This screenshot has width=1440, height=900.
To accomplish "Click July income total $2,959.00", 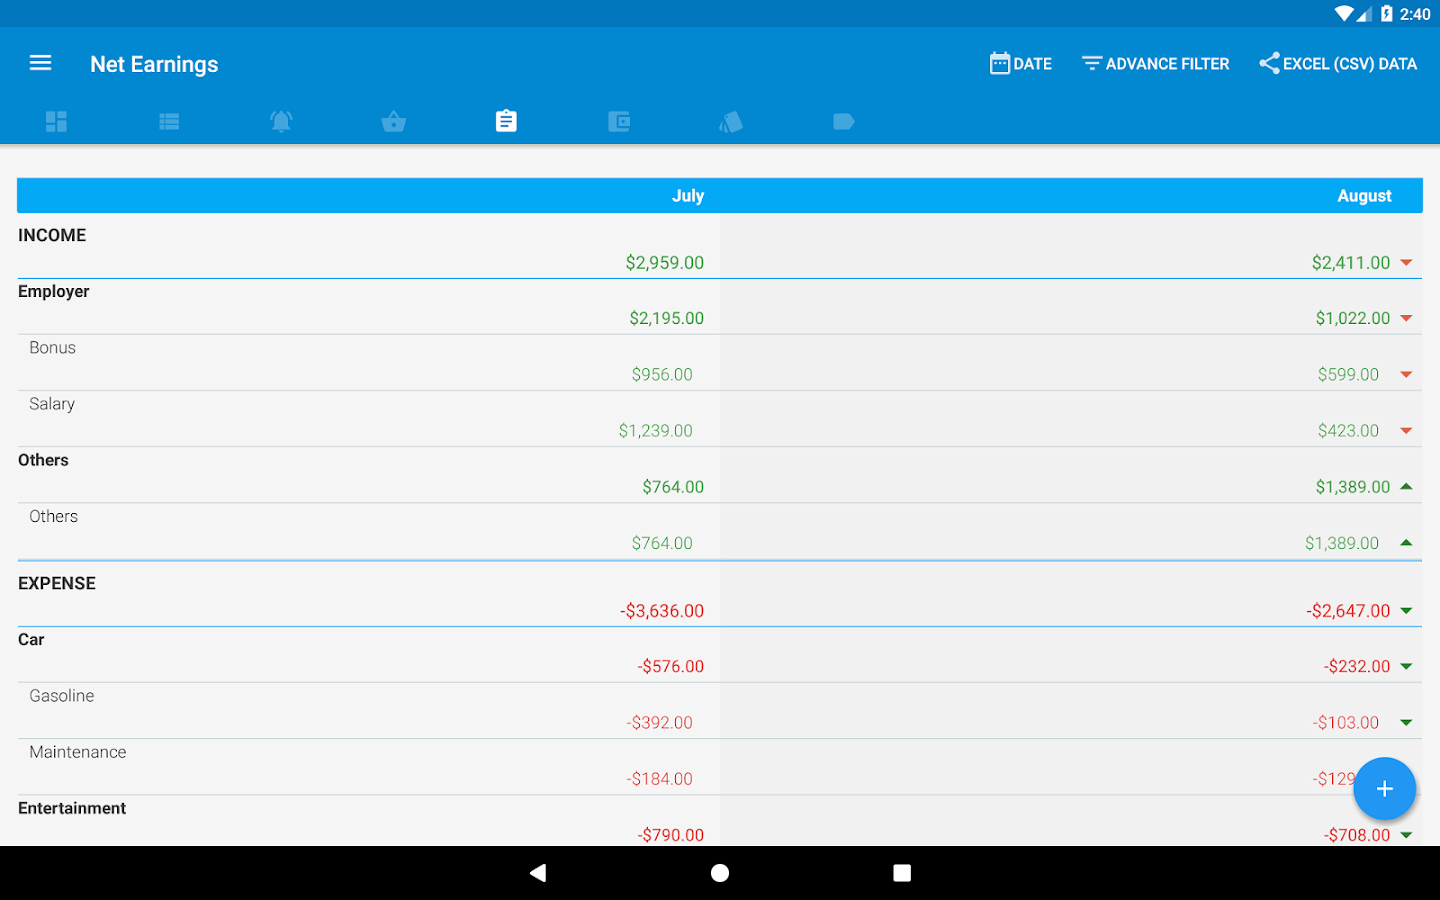I will (x=665, y=262).
